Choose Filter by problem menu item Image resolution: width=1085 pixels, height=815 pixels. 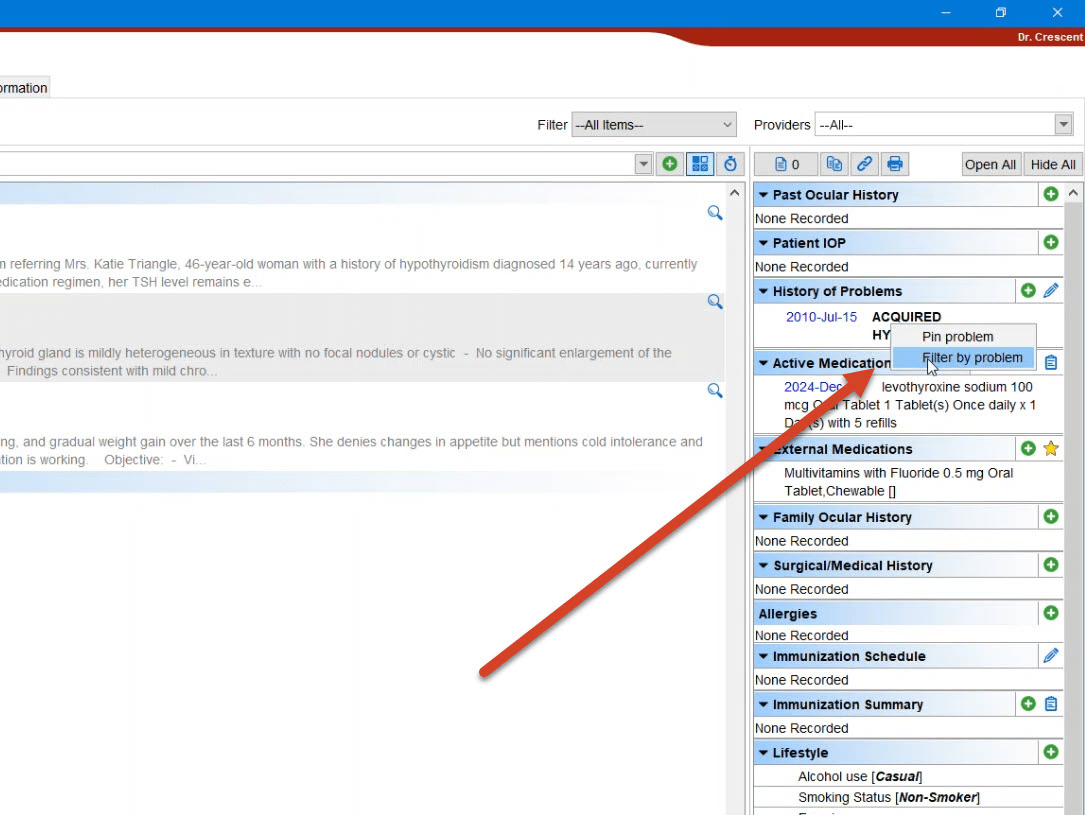pos(972,358)
